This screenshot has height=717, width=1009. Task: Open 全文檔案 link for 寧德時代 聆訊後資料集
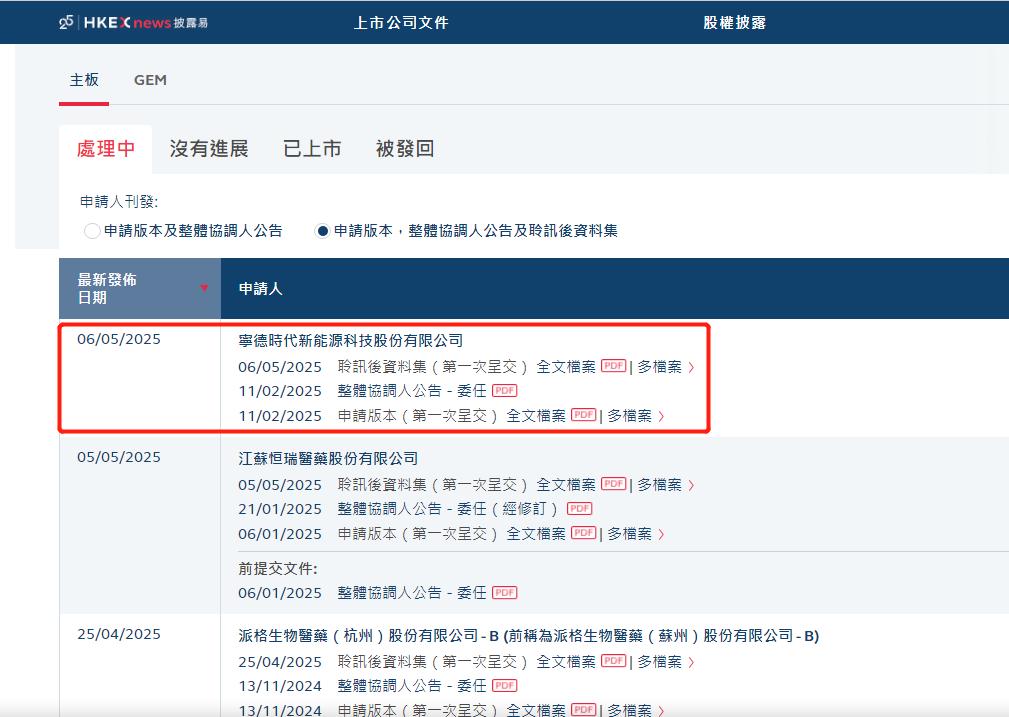pos(566,367)
